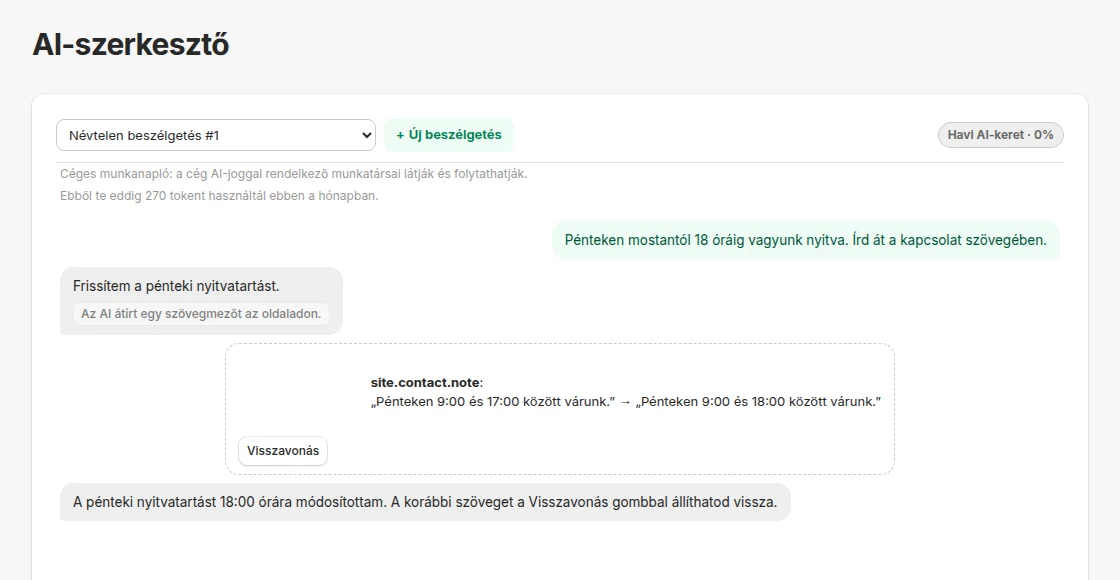The height and width of the screenshot is (580, 1120).
Task: Click the Havi AI-keret 0% quota badge
Action: 1000,135
